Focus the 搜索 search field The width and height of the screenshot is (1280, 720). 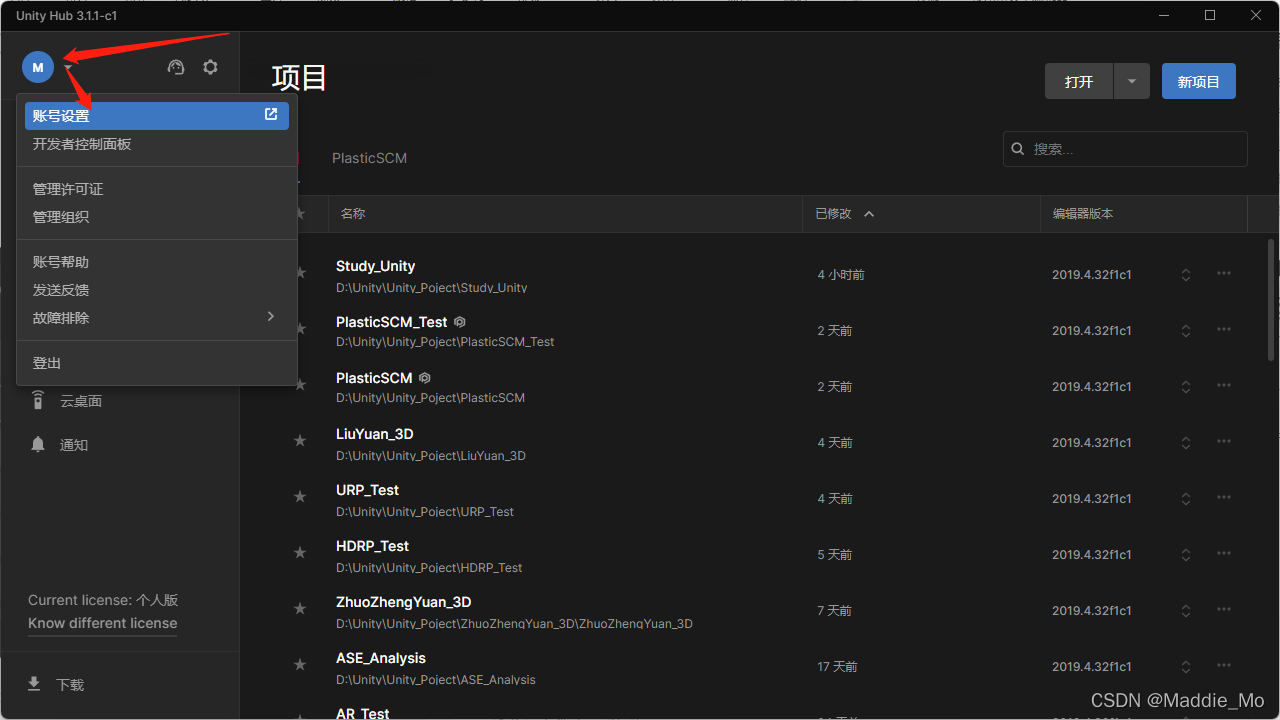[x=1125, y=149]
